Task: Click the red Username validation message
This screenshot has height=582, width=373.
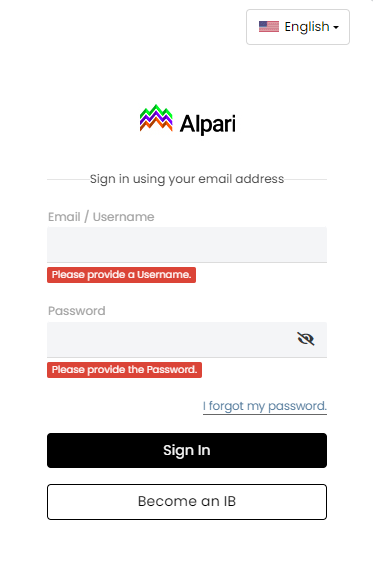Action: pos(121,275)
